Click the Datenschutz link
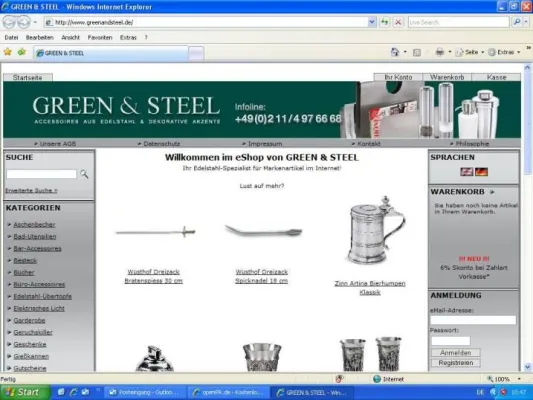Screen dimensions: 533x400 [x=161, y=144]
